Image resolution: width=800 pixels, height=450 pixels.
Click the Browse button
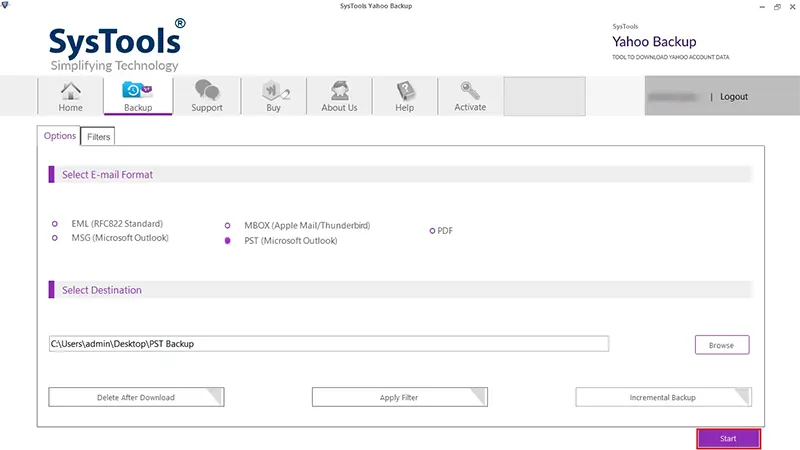[722, 345]
